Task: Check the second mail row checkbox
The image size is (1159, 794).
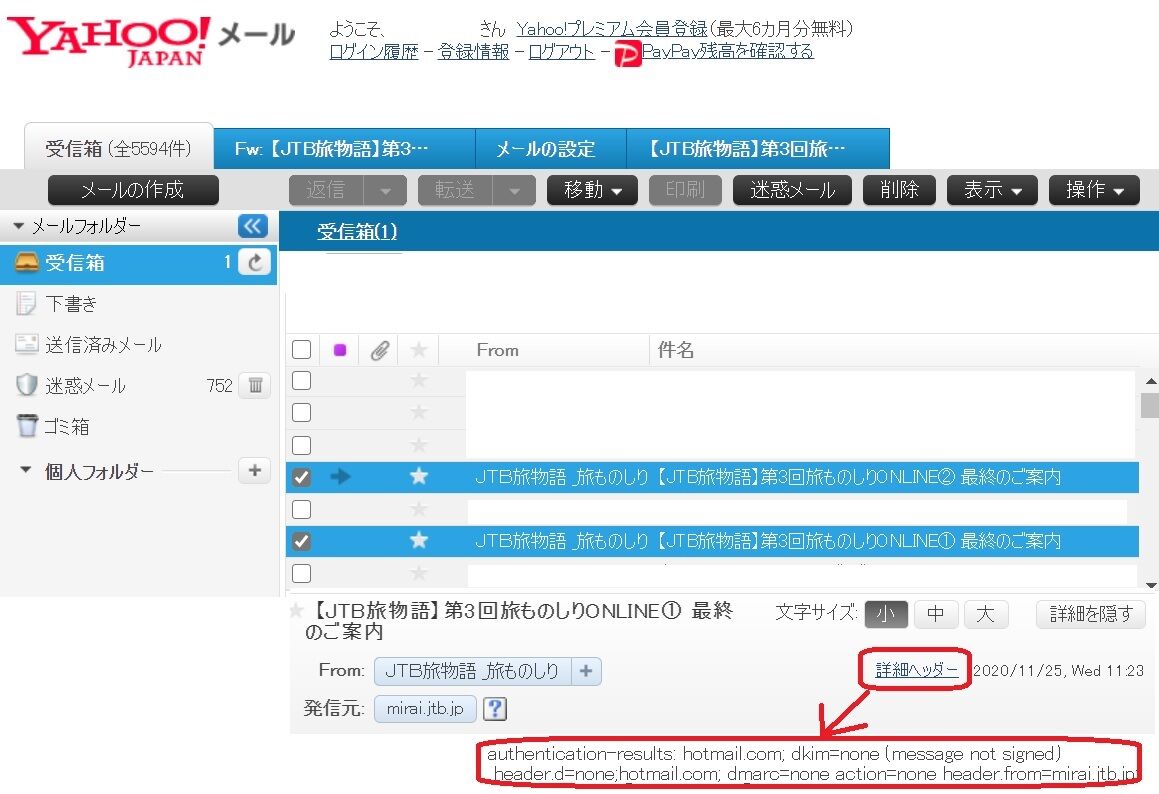Action: click(x=302, y=413)
